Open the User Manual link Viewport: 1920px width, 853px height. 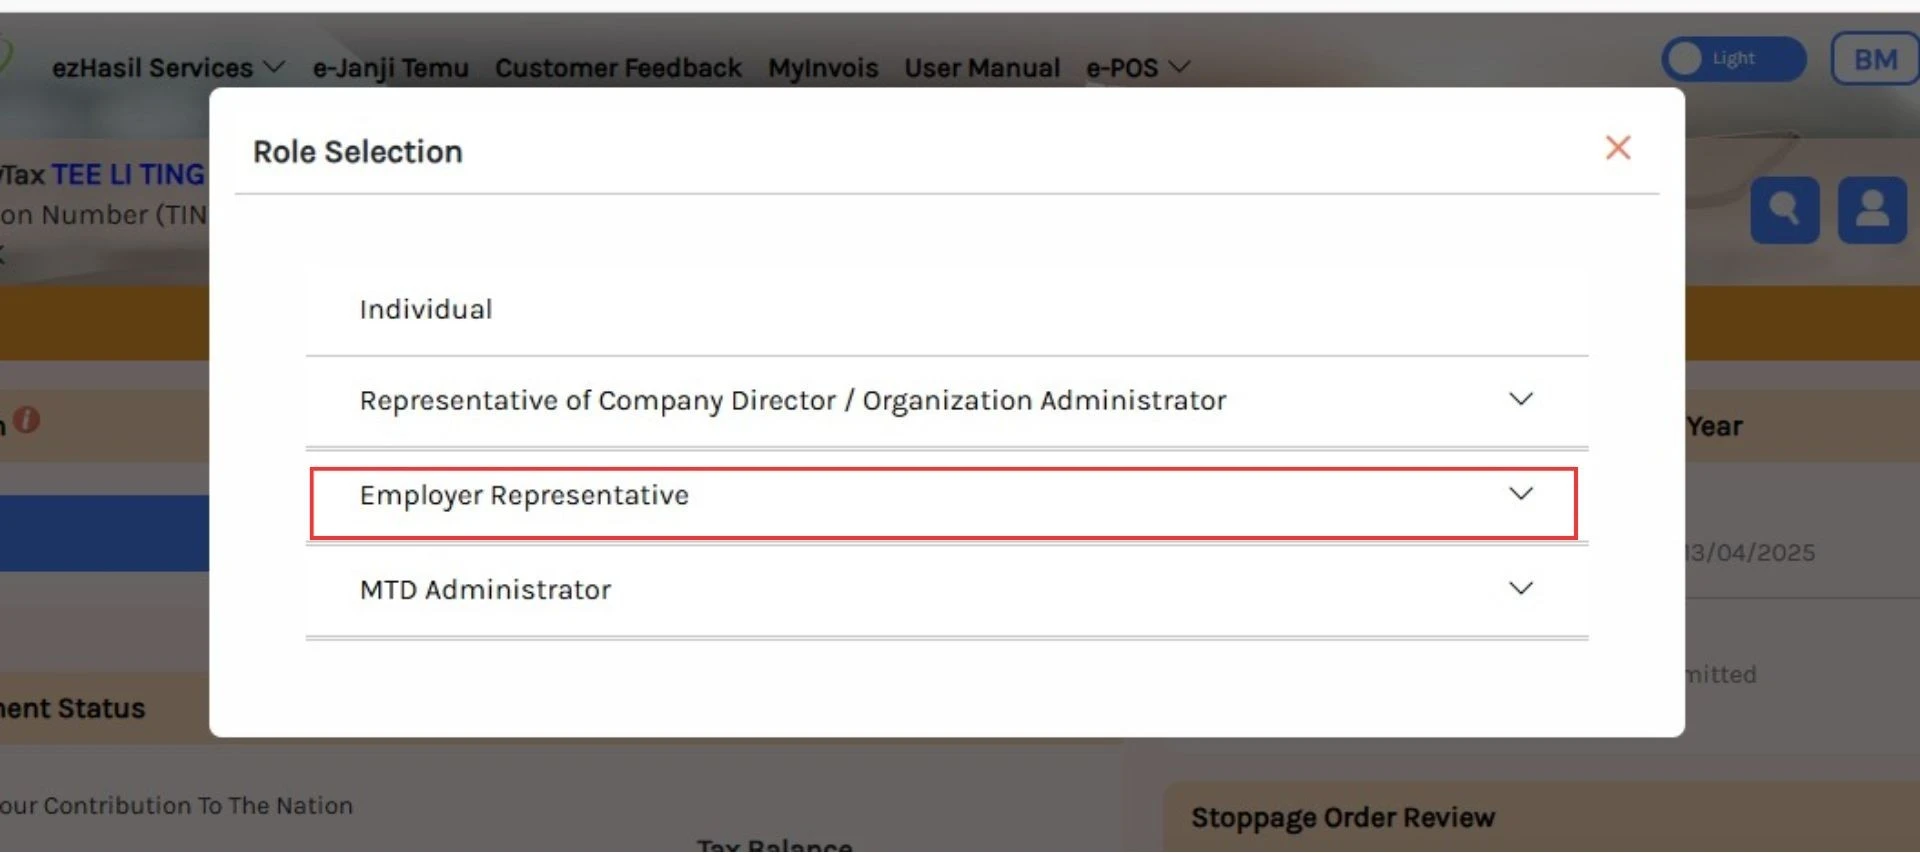(981, 68)
